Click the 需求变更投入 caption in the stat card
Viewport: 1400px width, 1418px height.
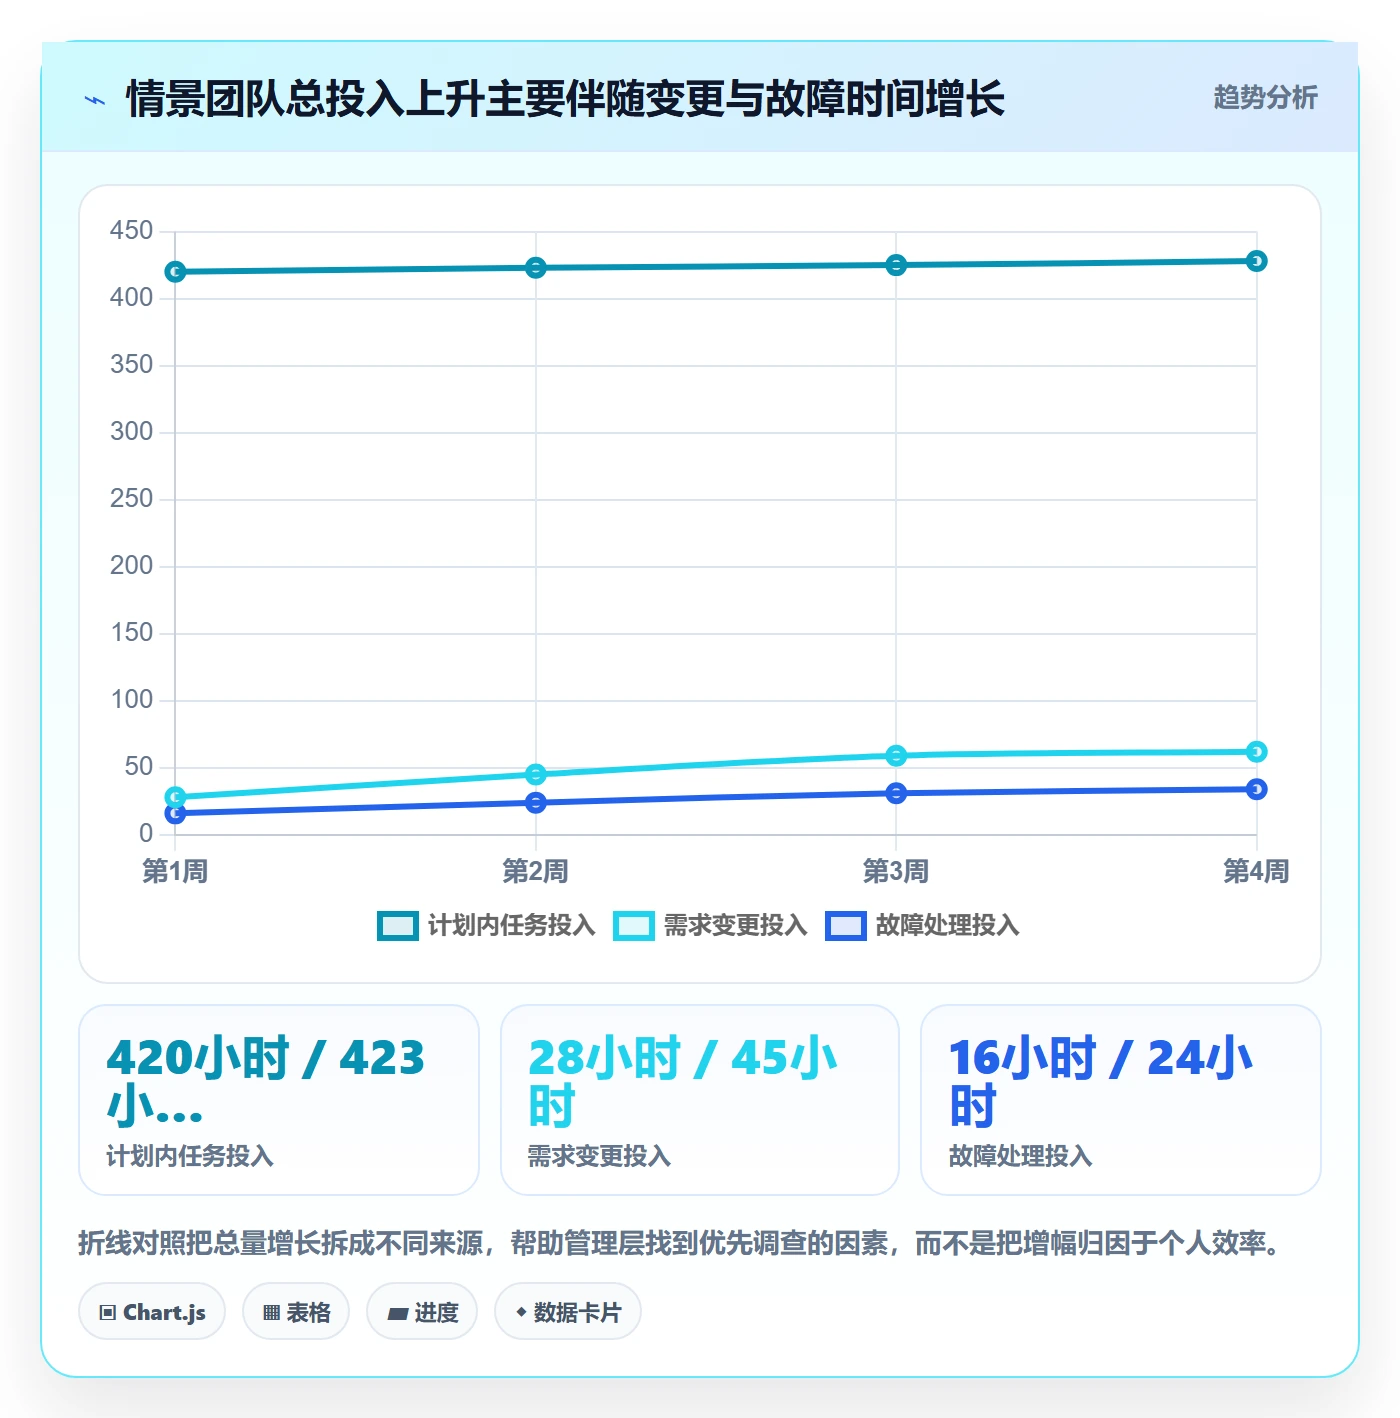click(x=599, y=1156)
